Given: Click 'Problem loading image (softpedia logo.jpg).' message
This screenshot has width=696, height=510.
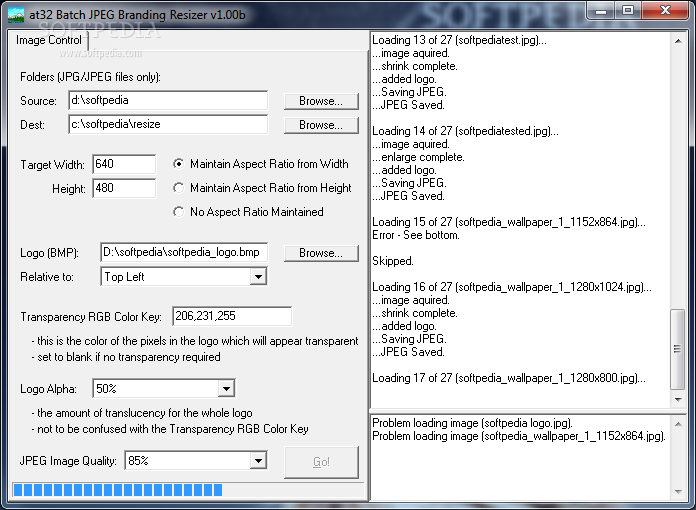Looking at the screenshot, I should (x=472, y=423).
